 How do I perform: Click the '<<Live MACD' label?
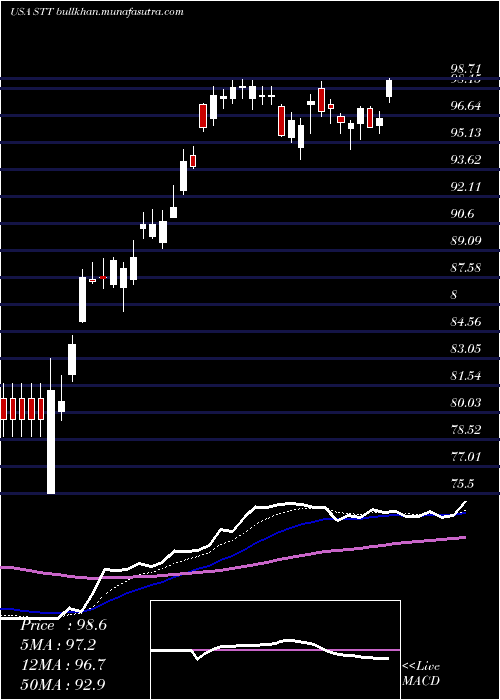pos(421,674)
